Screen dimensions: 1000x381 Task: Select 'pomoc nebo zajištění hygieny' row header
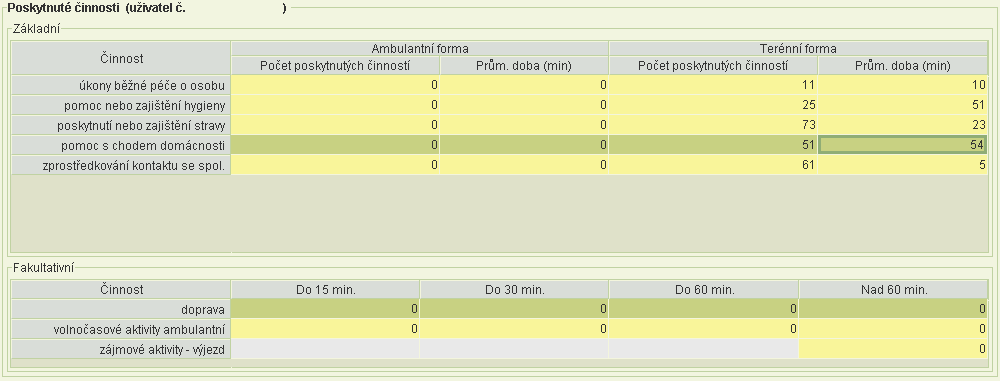tap(121, 105)
